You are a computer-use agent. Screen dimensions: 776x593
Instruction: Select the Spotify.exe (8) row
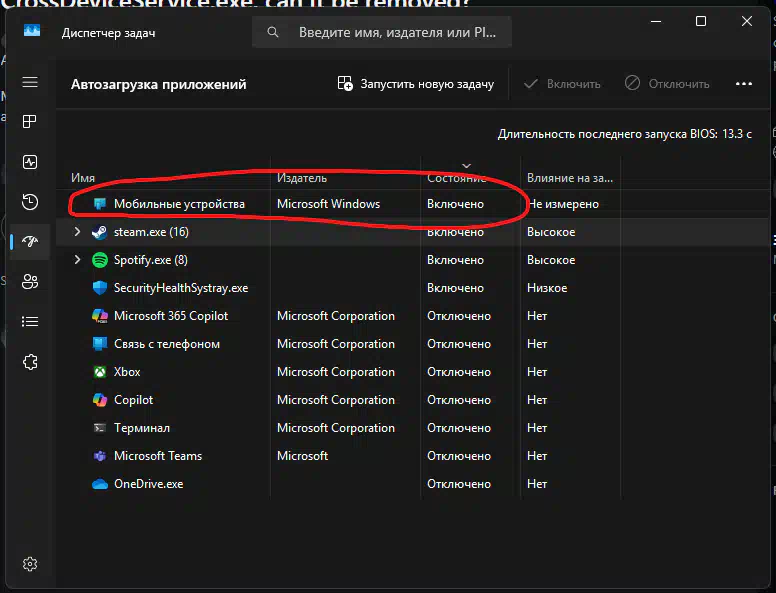click(412, 260)
